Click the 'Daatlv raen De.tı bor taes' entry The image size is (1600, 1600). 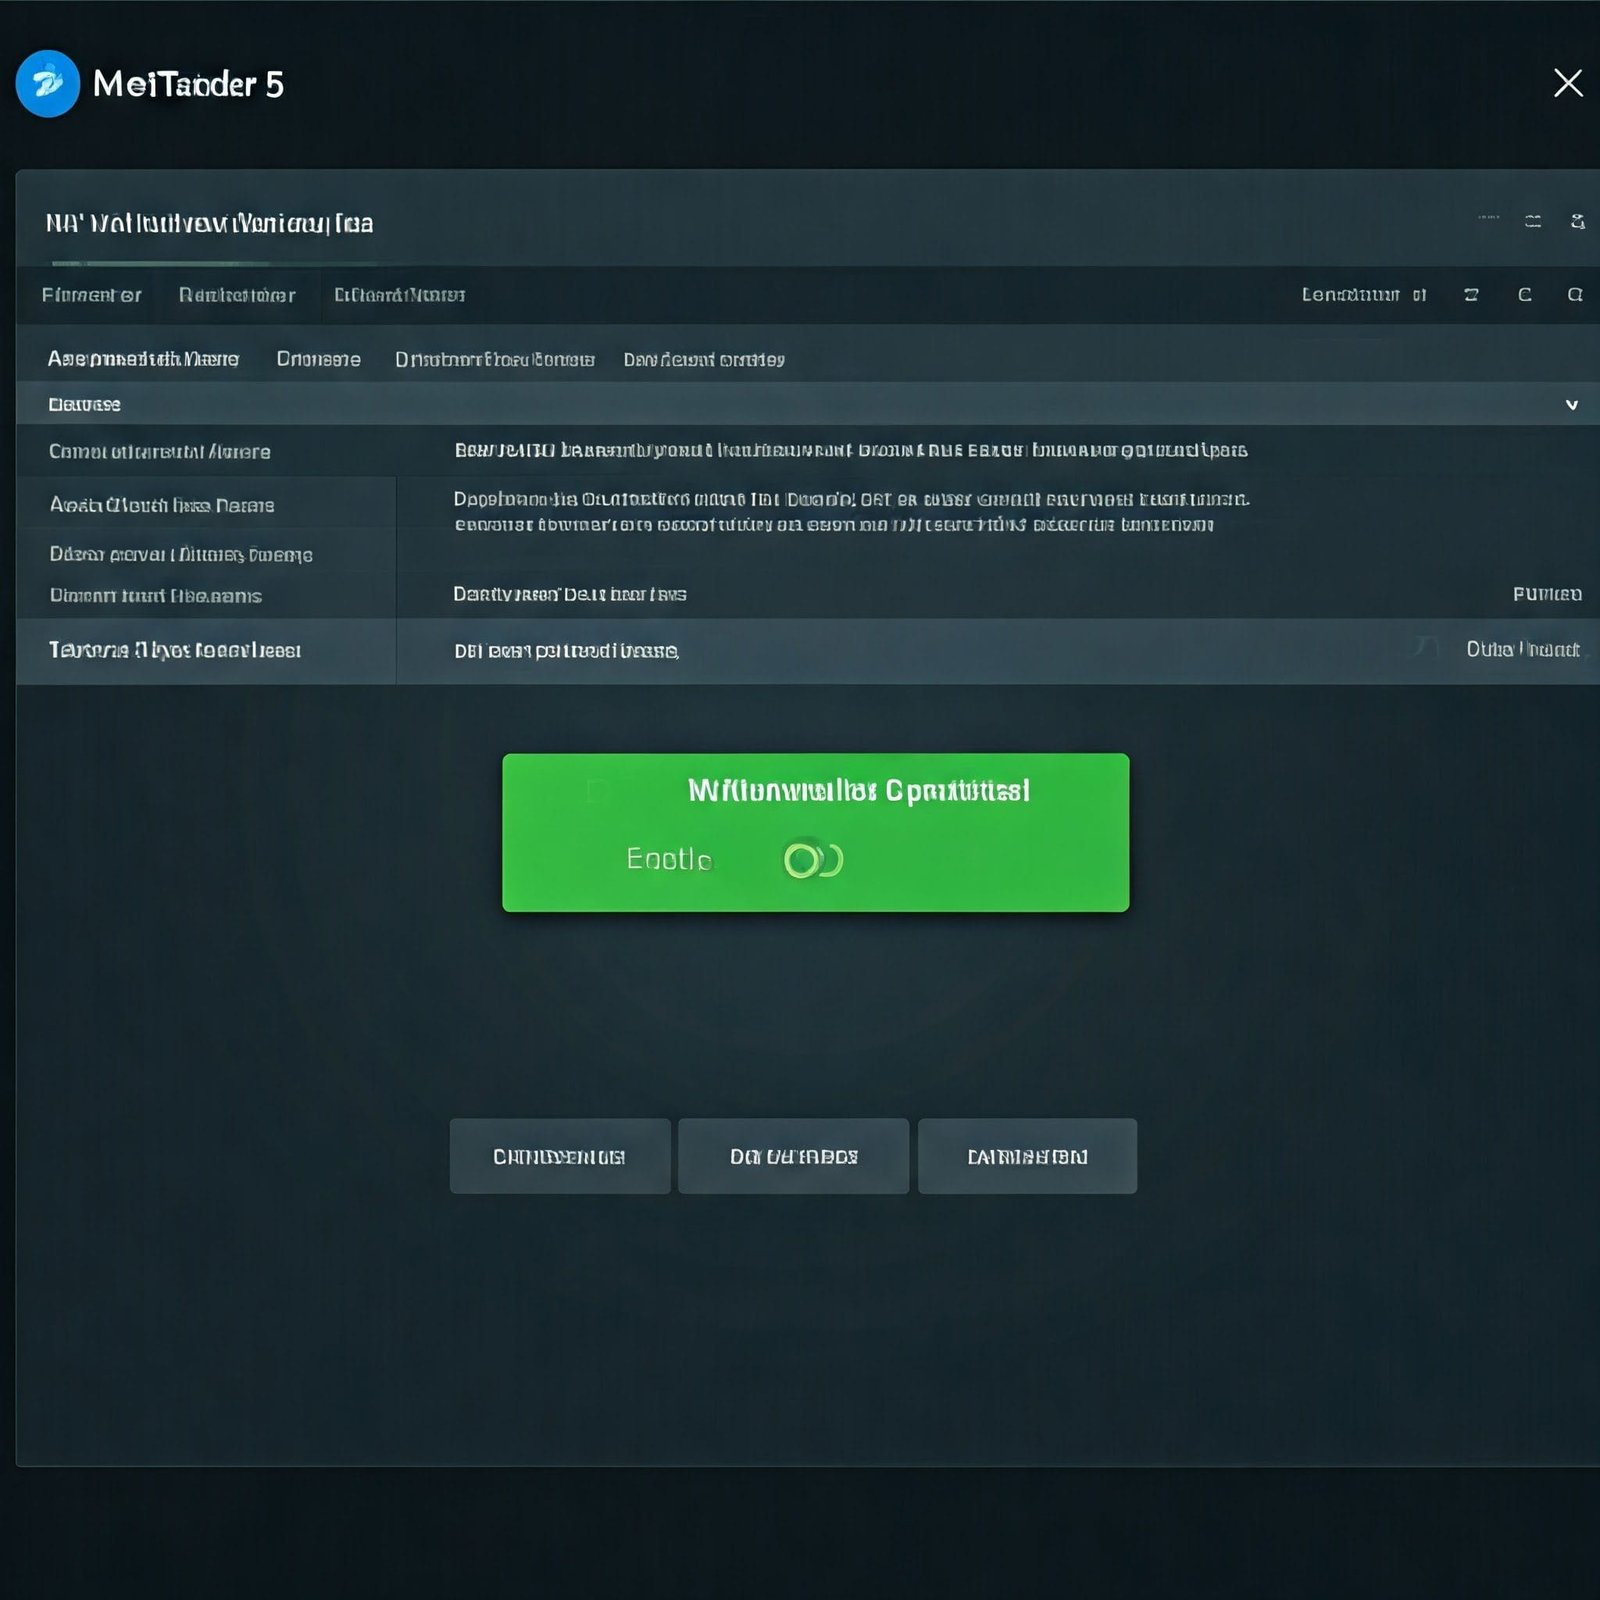[x=570, y=594]
